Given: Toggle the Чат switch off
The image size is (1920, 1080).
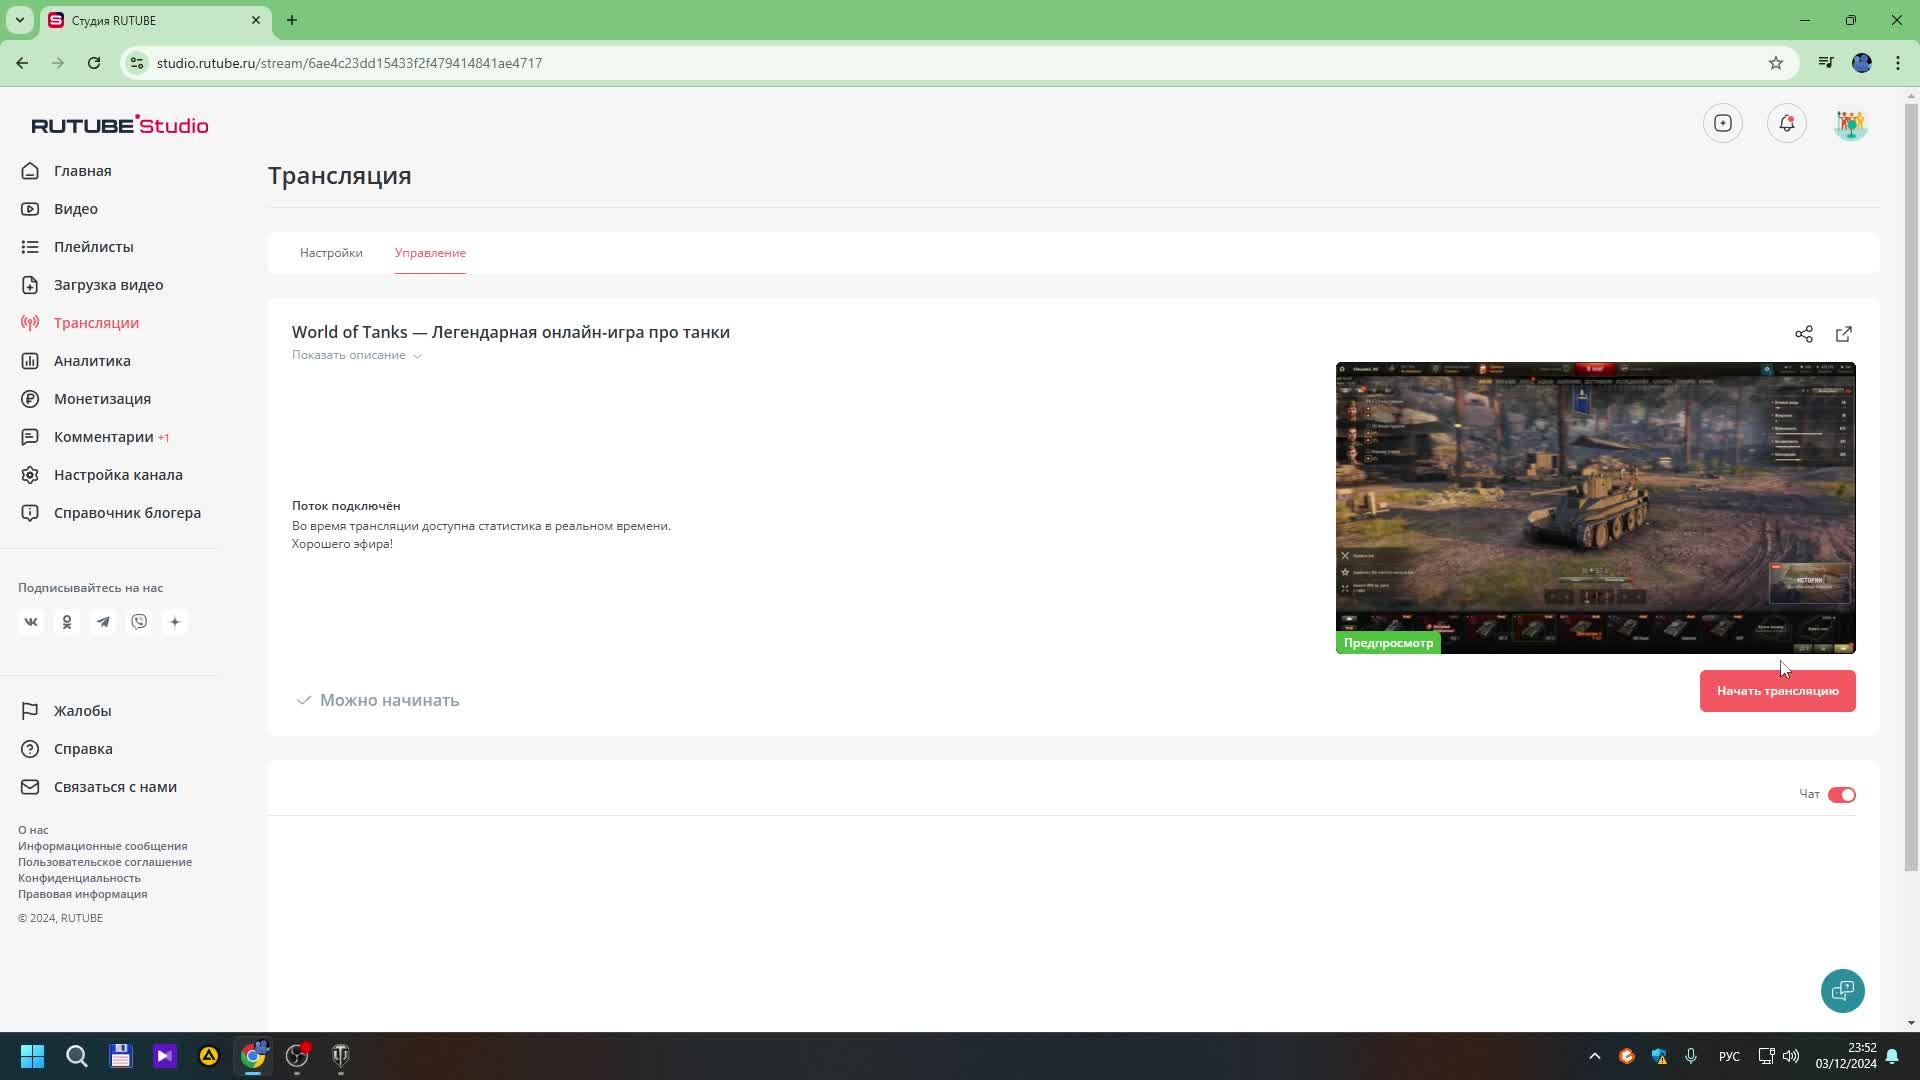Looking at the screenshot, I should [x=1842, y=795].
